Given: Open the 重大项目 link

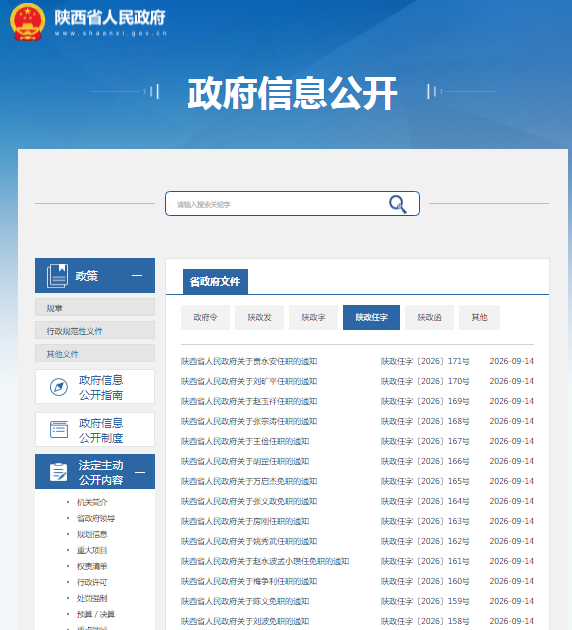Looking at the screenshot, I should click(92, 550).
